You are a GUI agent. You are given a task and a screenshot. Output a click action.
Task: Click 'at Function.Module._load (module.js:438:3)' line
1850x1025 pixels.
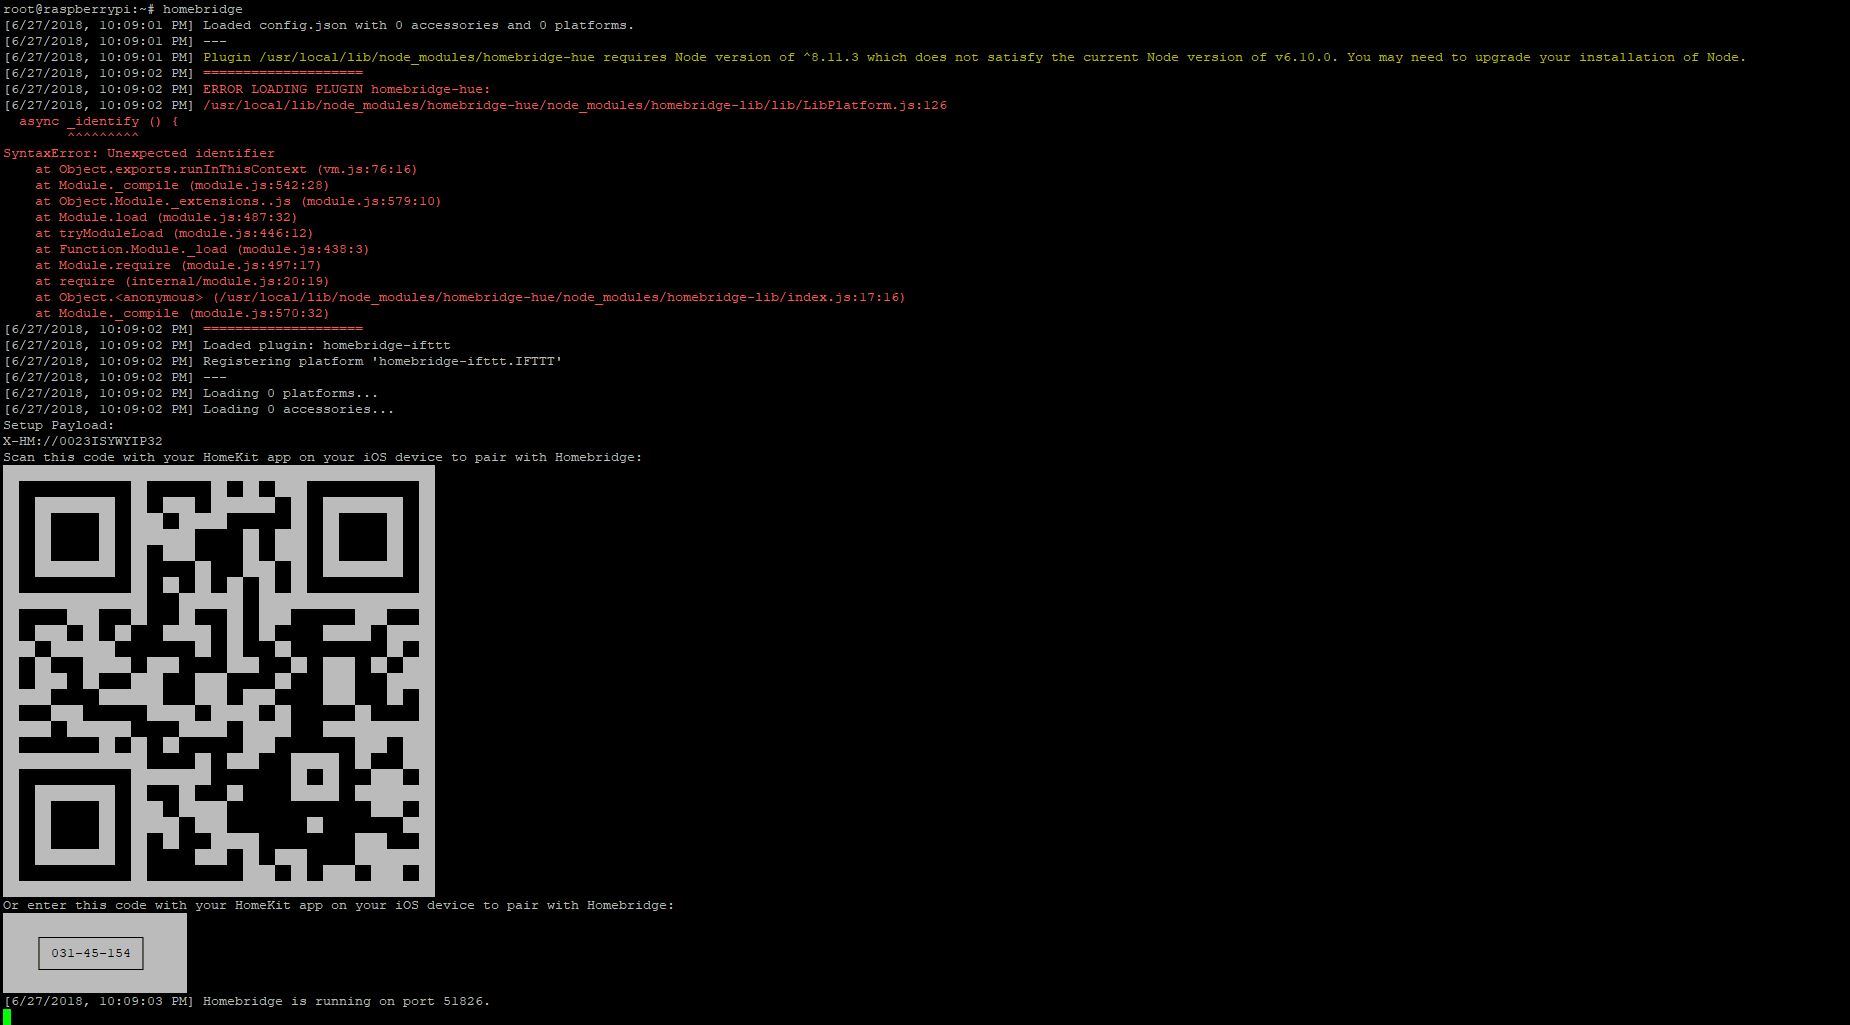(x=203, y=249)
